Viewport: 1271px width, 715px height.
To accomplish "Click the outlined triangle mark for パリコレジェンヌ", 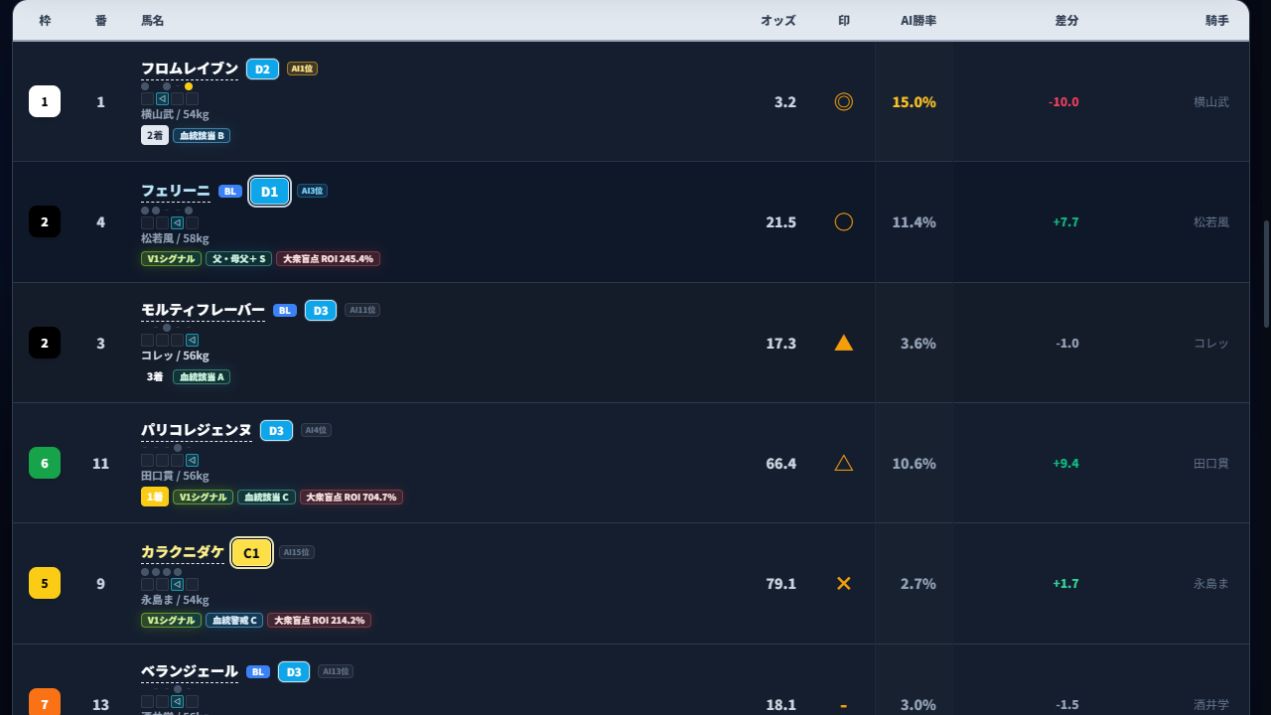I will [843, 463].
